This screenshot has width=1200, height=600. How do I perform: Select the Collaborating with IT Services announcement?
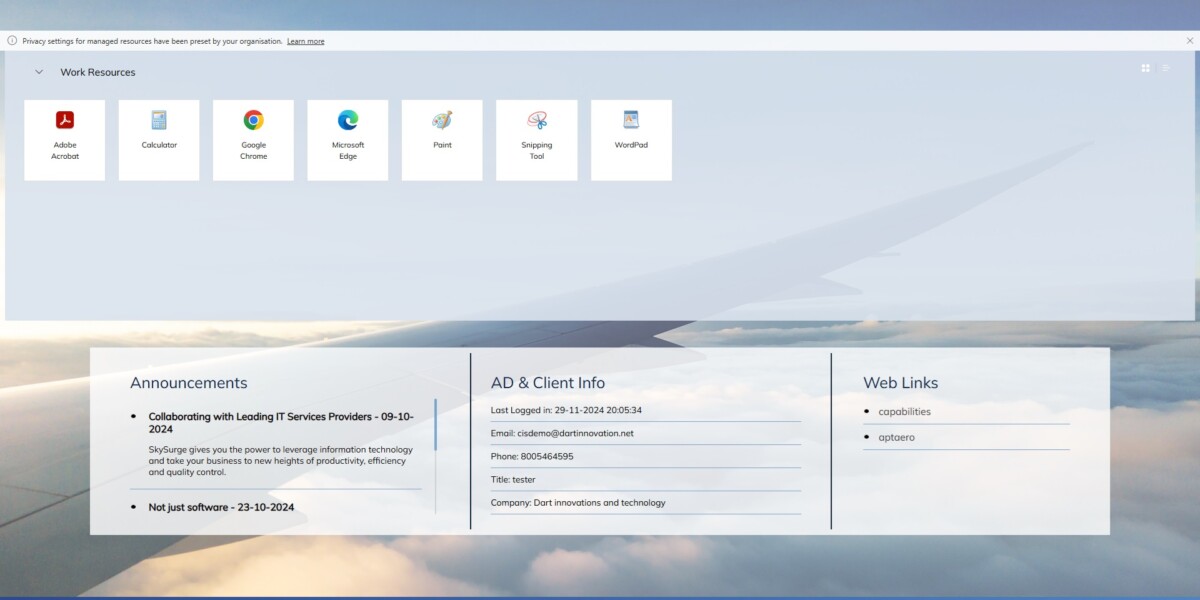click(x=281, y=422)
